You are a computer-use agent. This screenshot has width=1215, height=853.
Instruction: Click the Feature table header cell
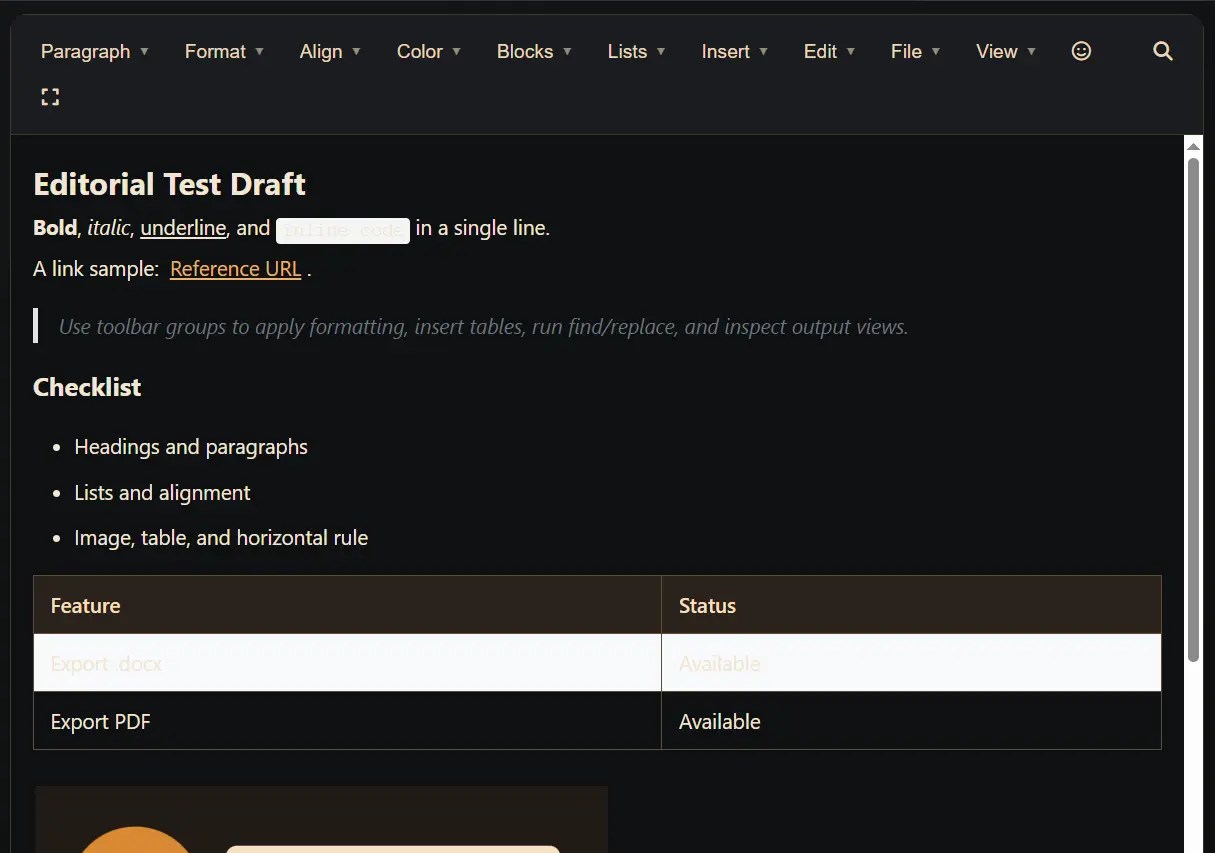[x=347, y=605]
